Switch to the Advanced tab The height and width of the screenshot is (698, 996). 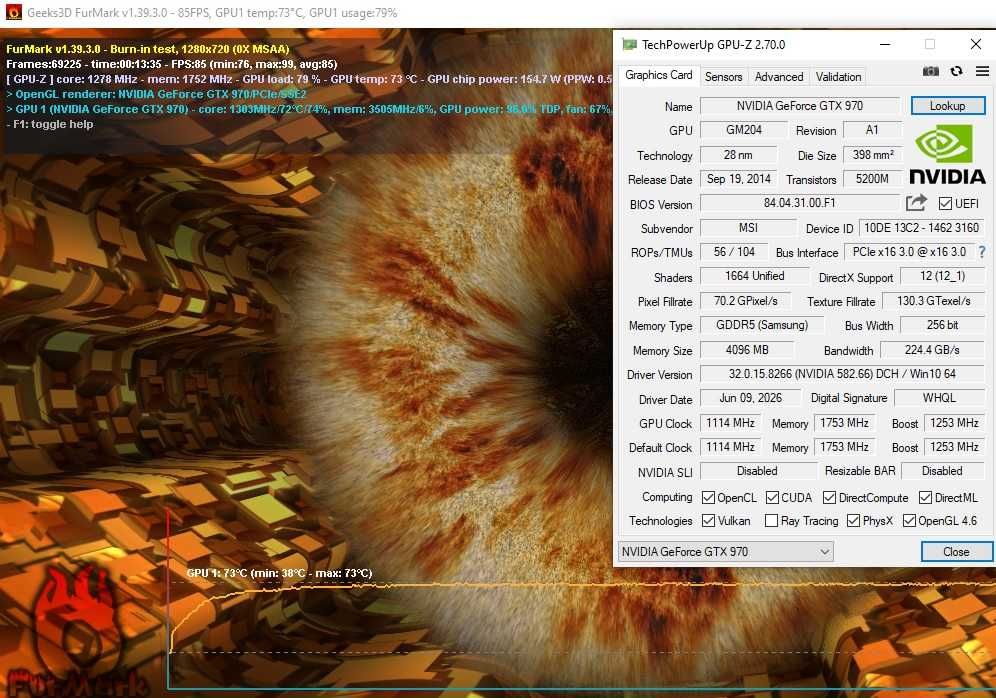coord(779,77)
